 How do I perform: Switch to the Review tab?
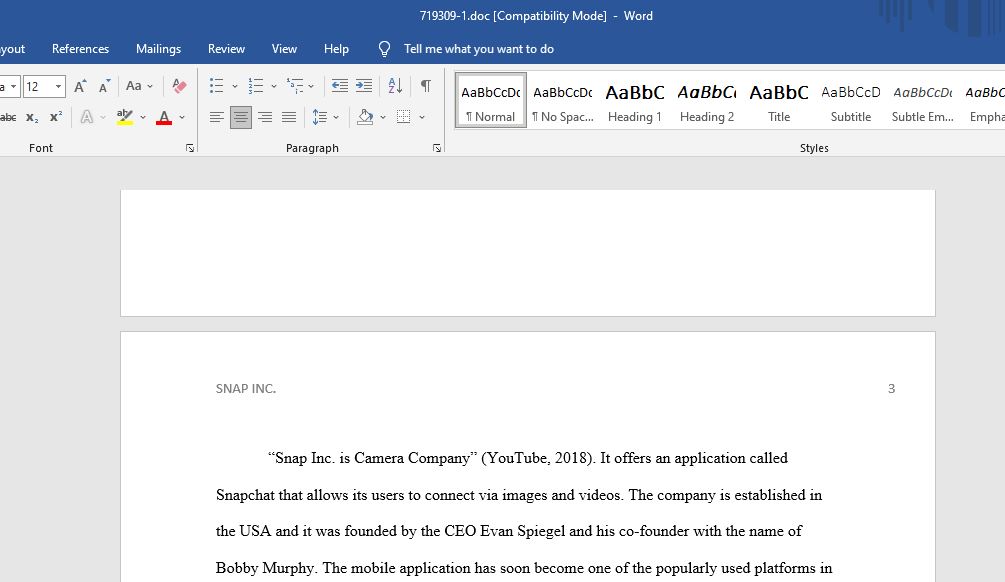click(226, 49)
